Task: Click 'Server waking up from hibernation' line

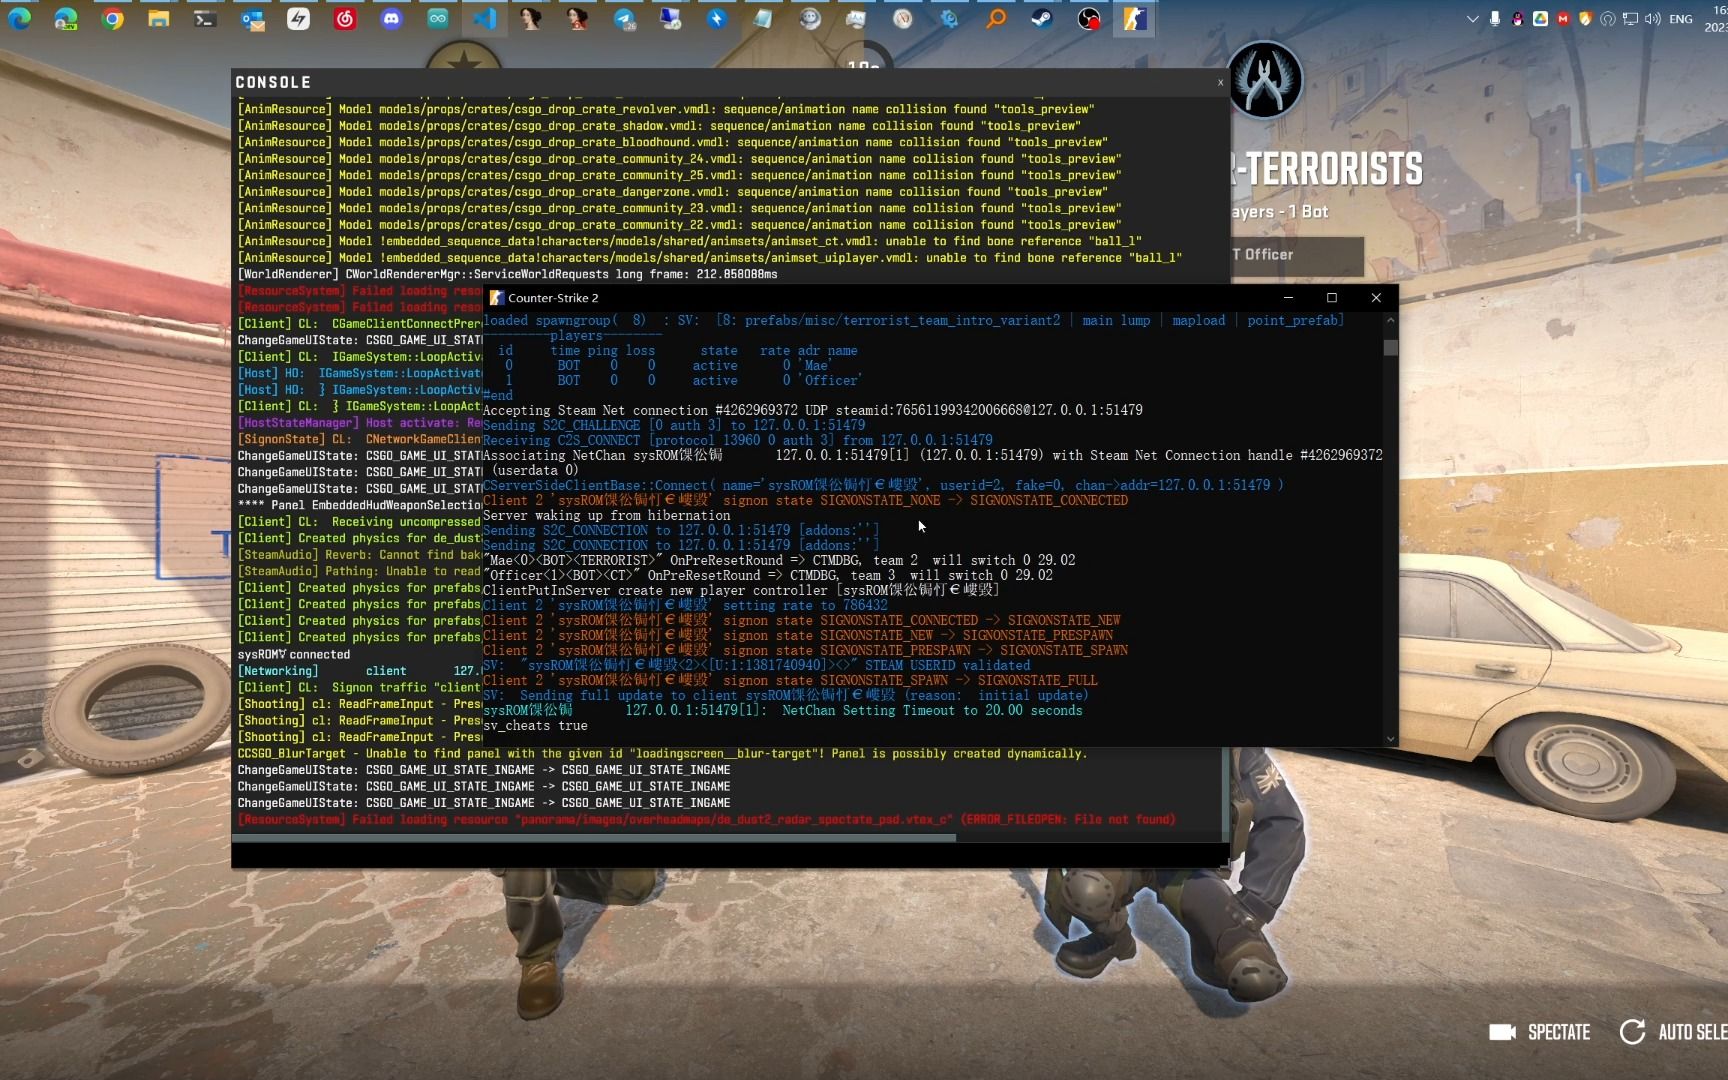Action: pos(606,515)
